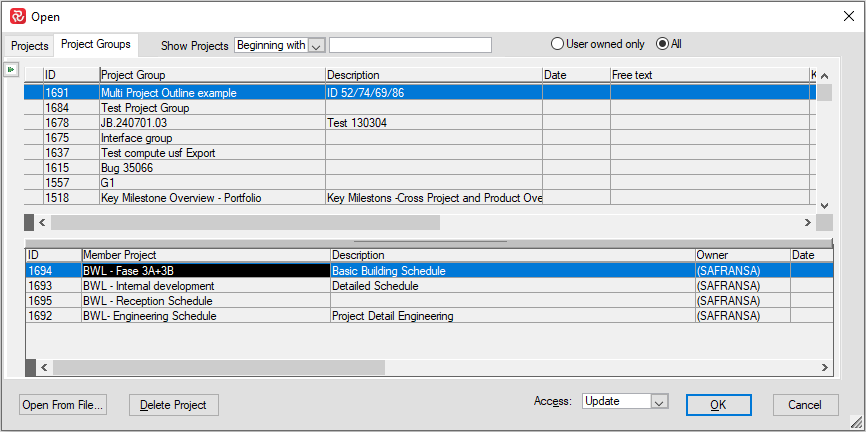Select the All radio button
The image size is (866, 432).
pos(662,44)
